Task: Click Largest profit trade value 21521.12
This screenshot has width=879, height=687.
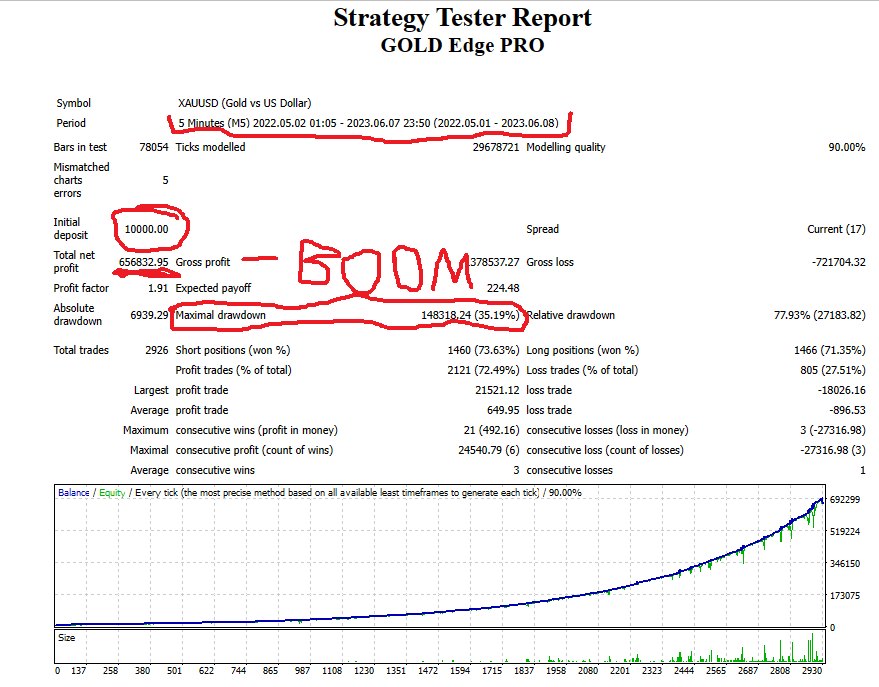Action: [497, 390]
